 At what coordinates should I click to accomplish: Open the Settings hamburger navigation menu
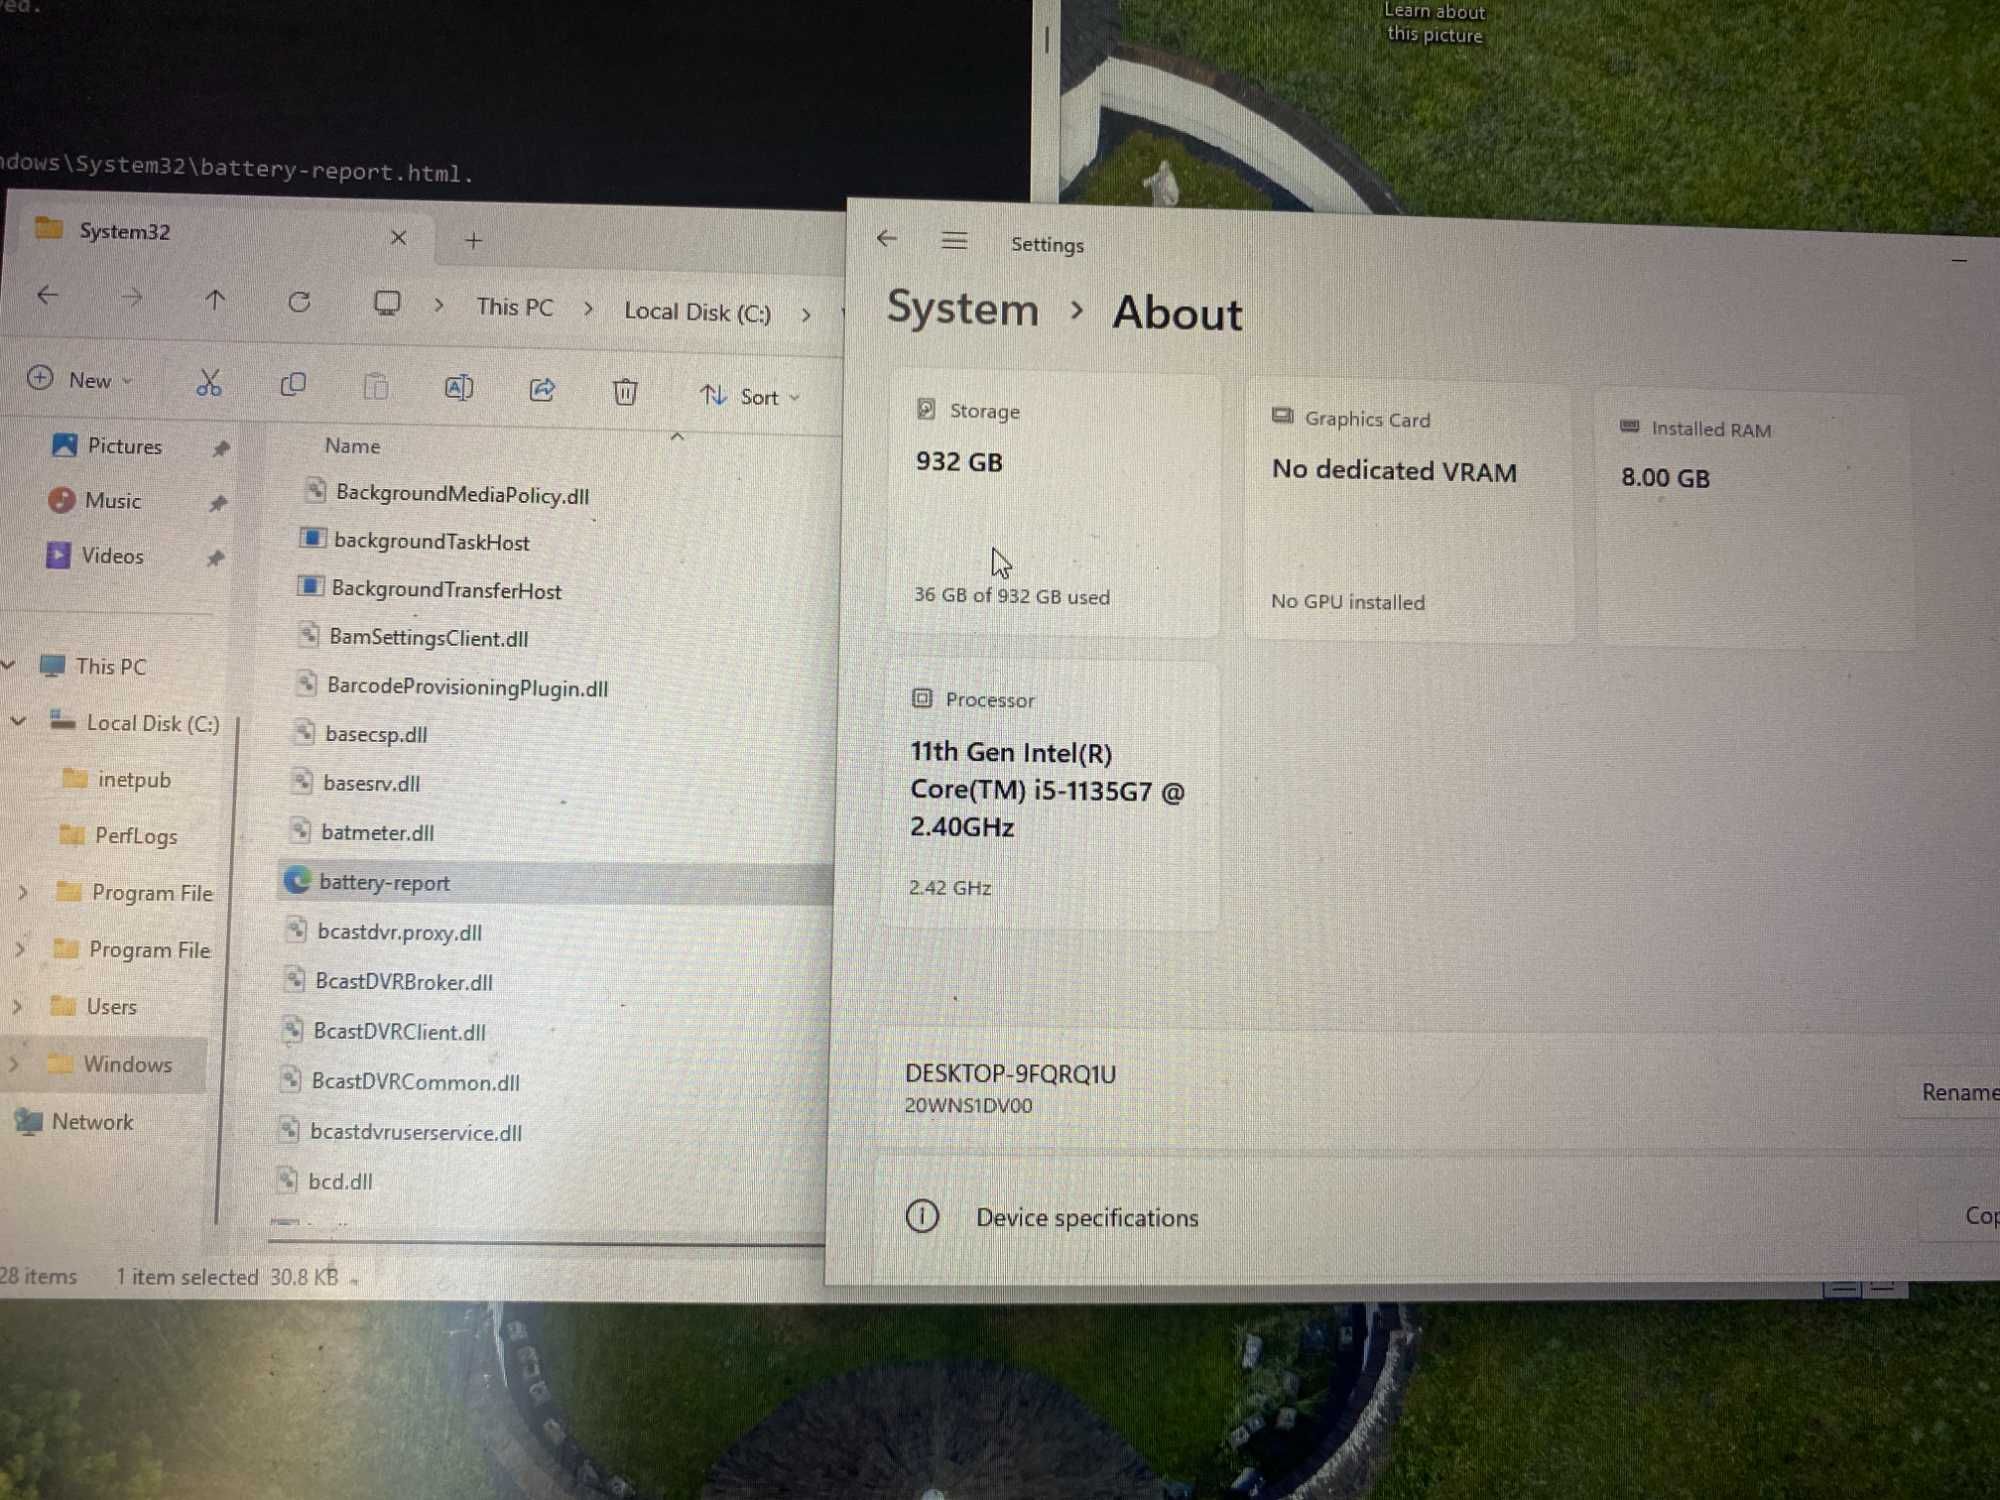(954, 241)
